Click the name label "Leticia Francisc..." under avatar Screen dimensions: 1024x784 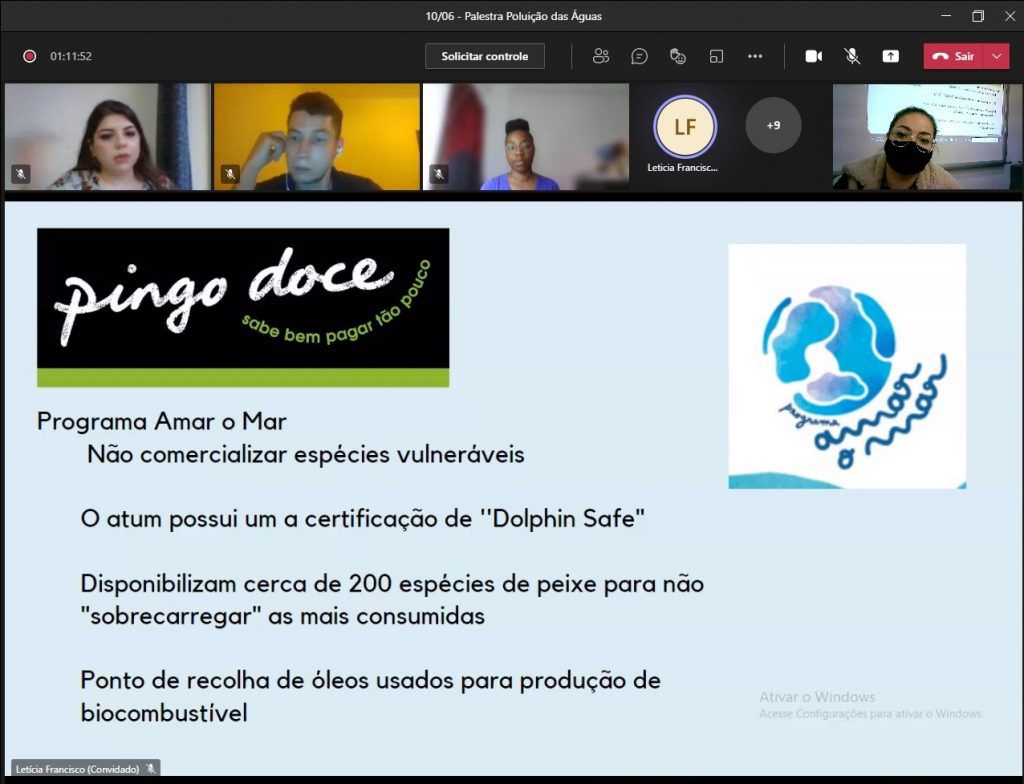click(682, 168)
